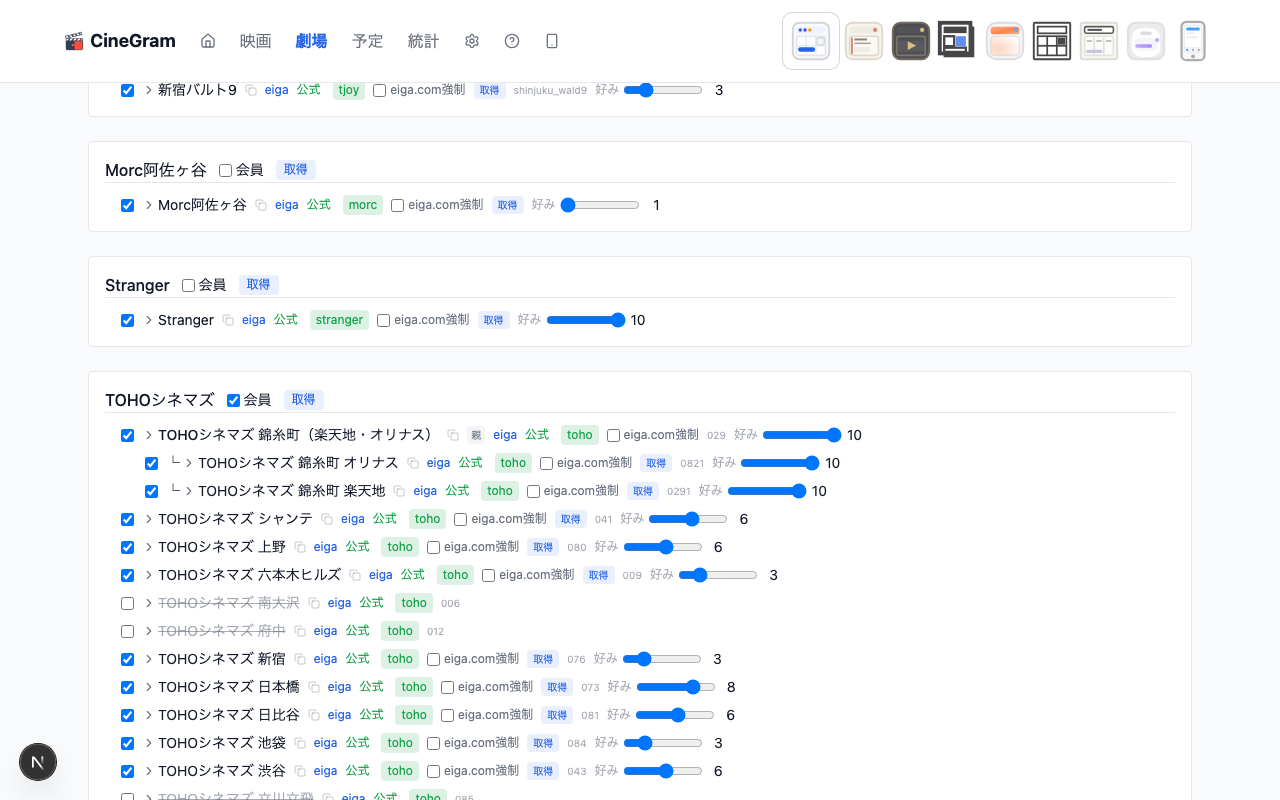Select the mobile phone icon in the navbar

click(x=551, y=41)
